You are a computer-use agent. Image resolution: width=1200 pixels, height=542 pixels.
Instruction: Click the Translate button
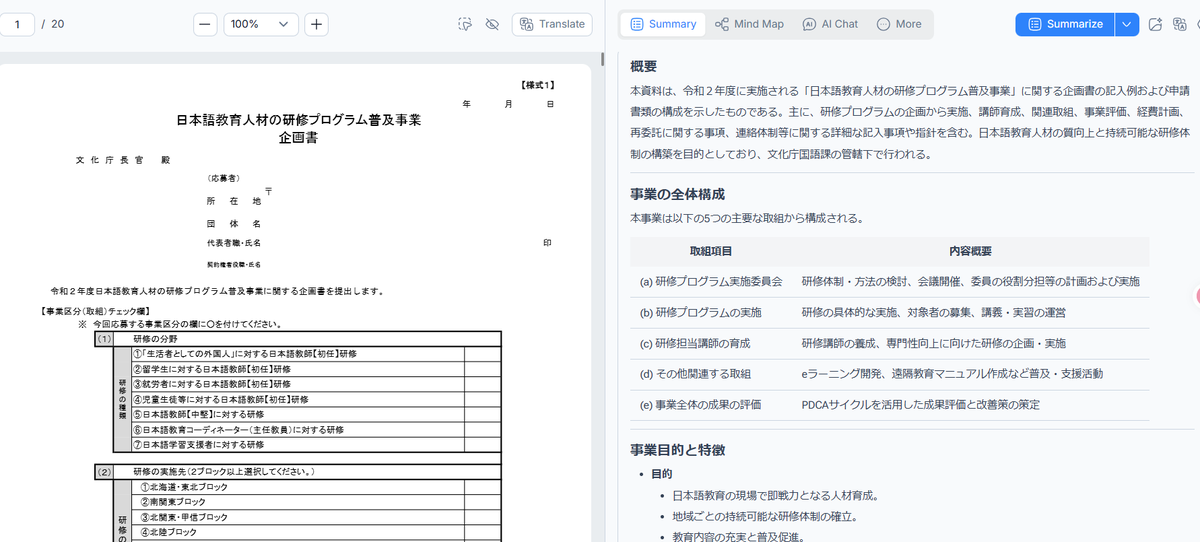(552, 24)
